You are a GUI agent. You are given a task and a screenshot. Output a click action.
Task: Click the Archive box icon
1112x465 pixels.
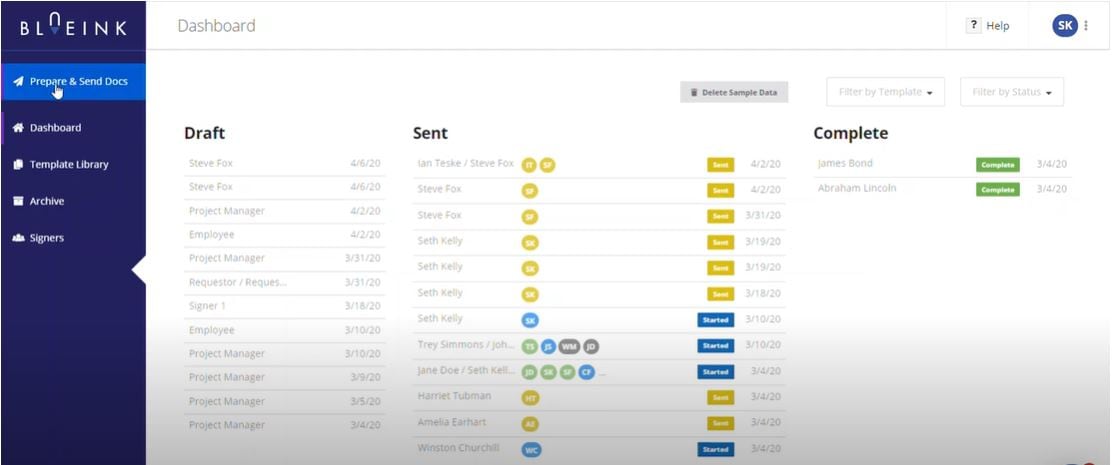click(18, 201)
